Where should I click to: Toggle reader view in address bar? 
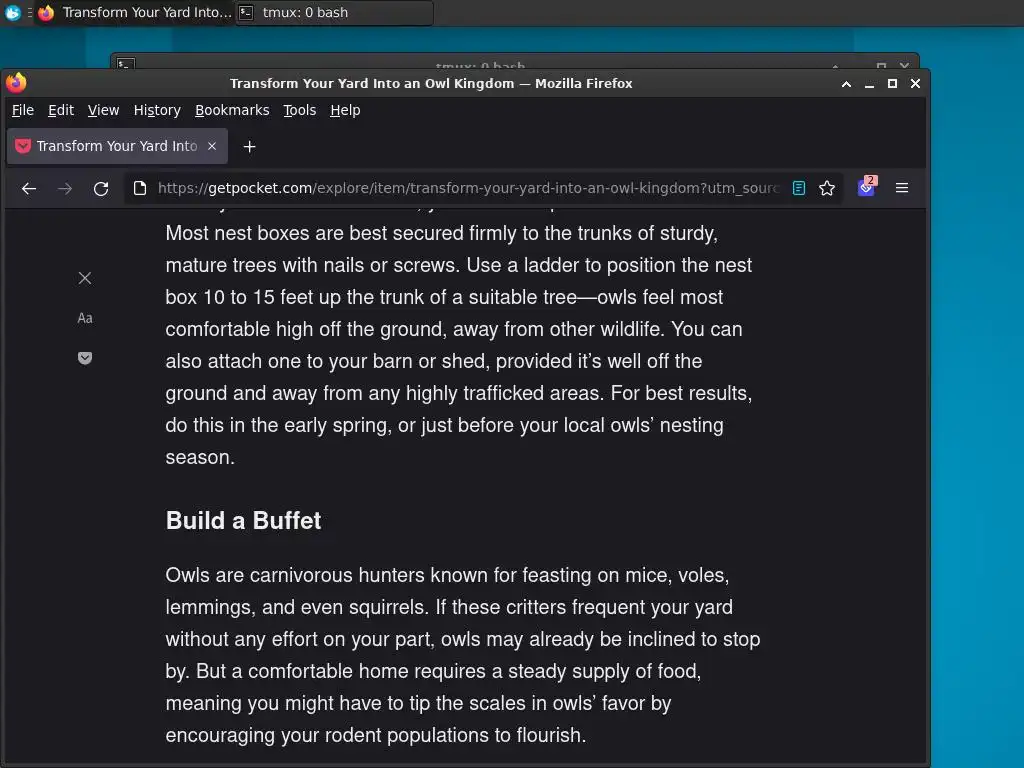pyautogui.click(x=799, y=188)
